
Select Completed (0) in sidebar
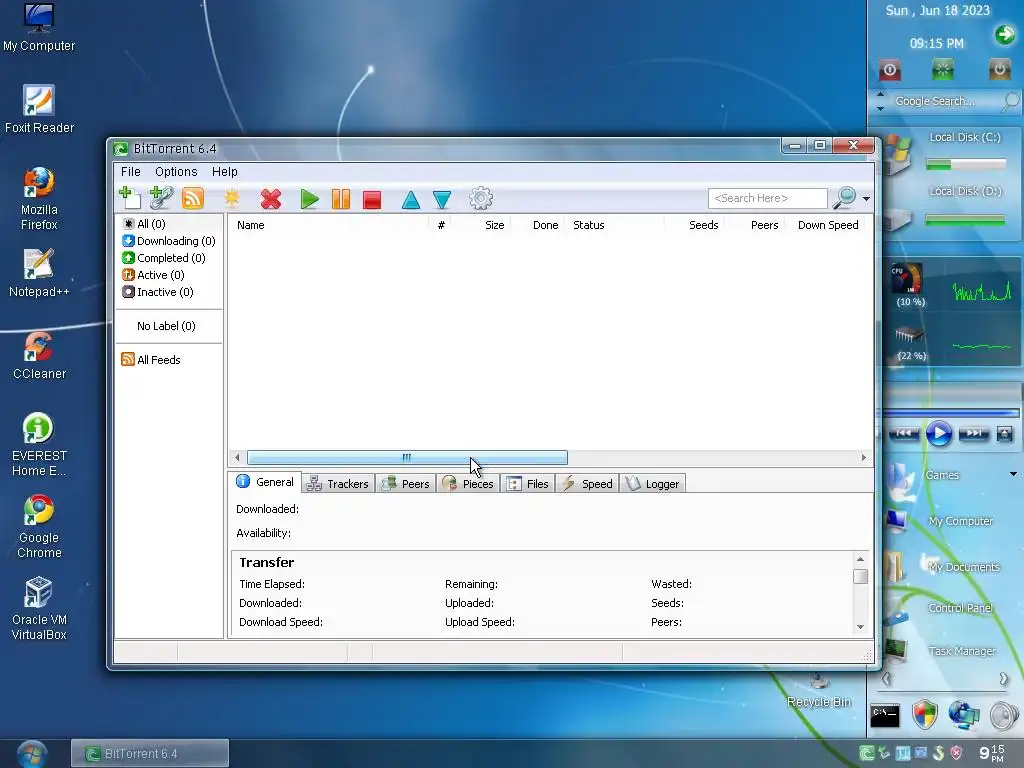coord(164,258)
